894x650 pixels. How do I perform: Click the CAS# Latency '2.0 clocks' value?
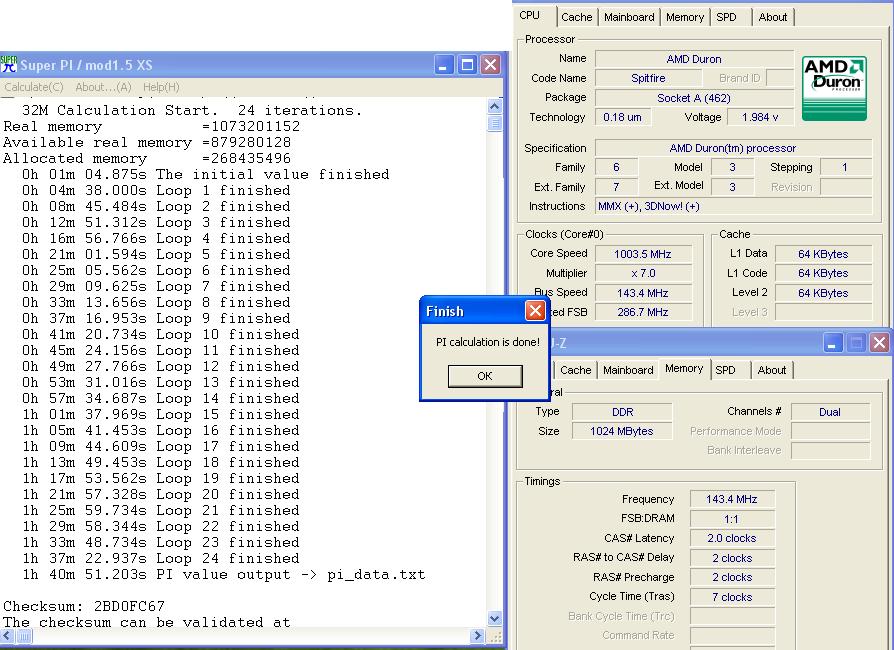coord(732,538)
